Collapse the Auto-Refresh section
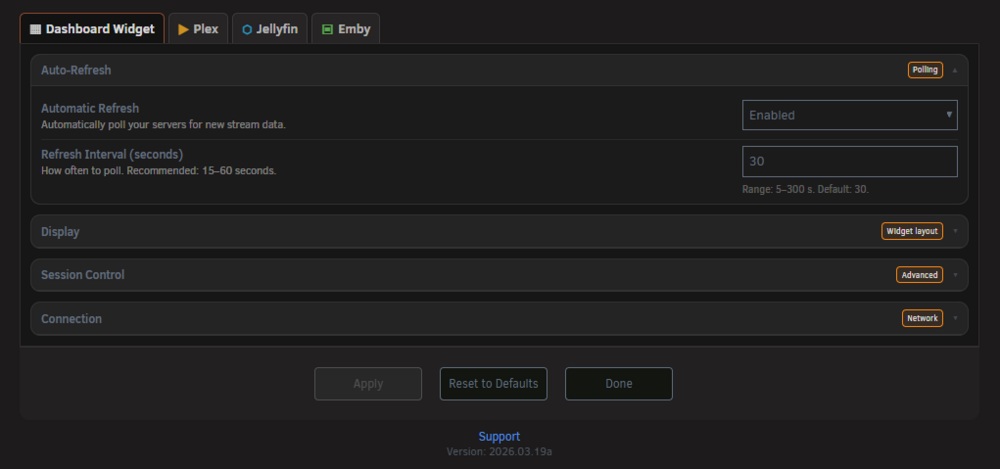The image size is (1000, 469). (499, 70)
